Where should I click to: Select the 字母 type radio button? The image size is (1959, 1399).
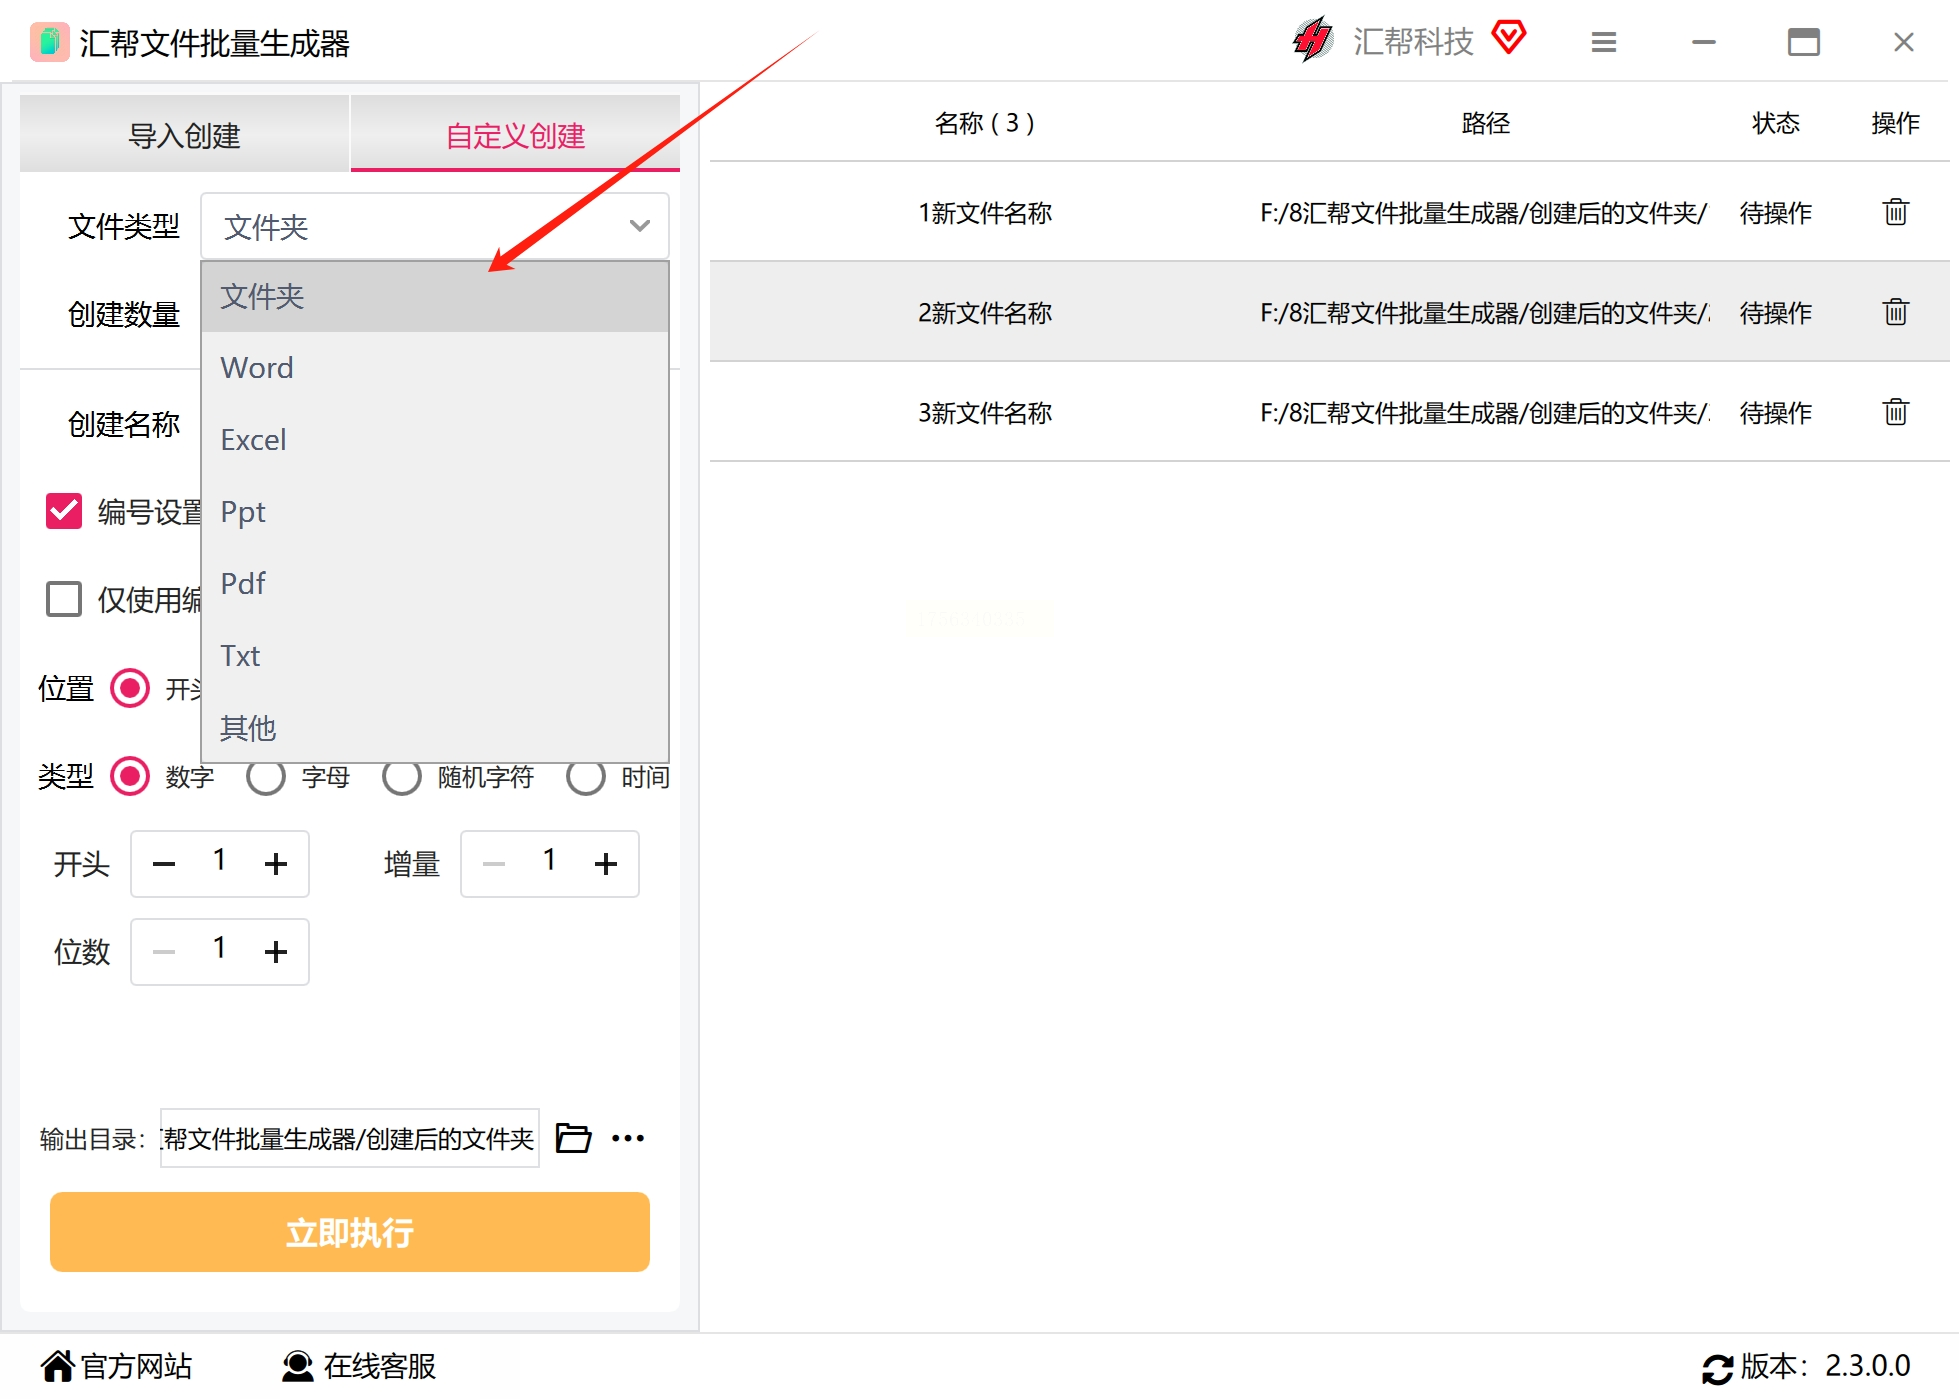266,777
